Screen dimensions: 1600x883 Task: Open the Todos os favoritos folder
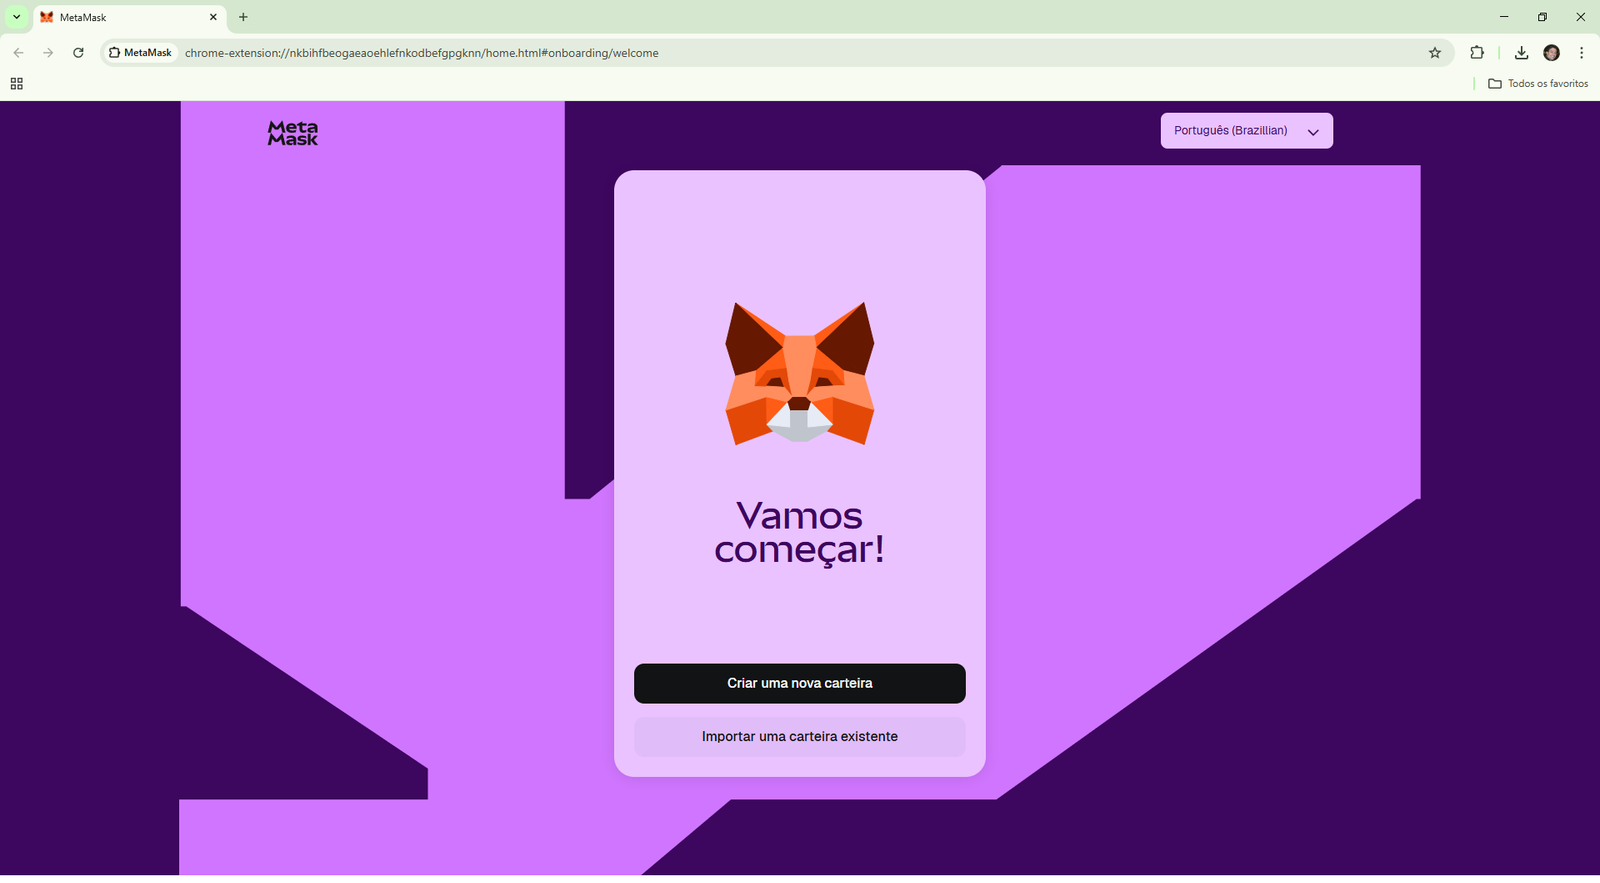pos(1538,84)
